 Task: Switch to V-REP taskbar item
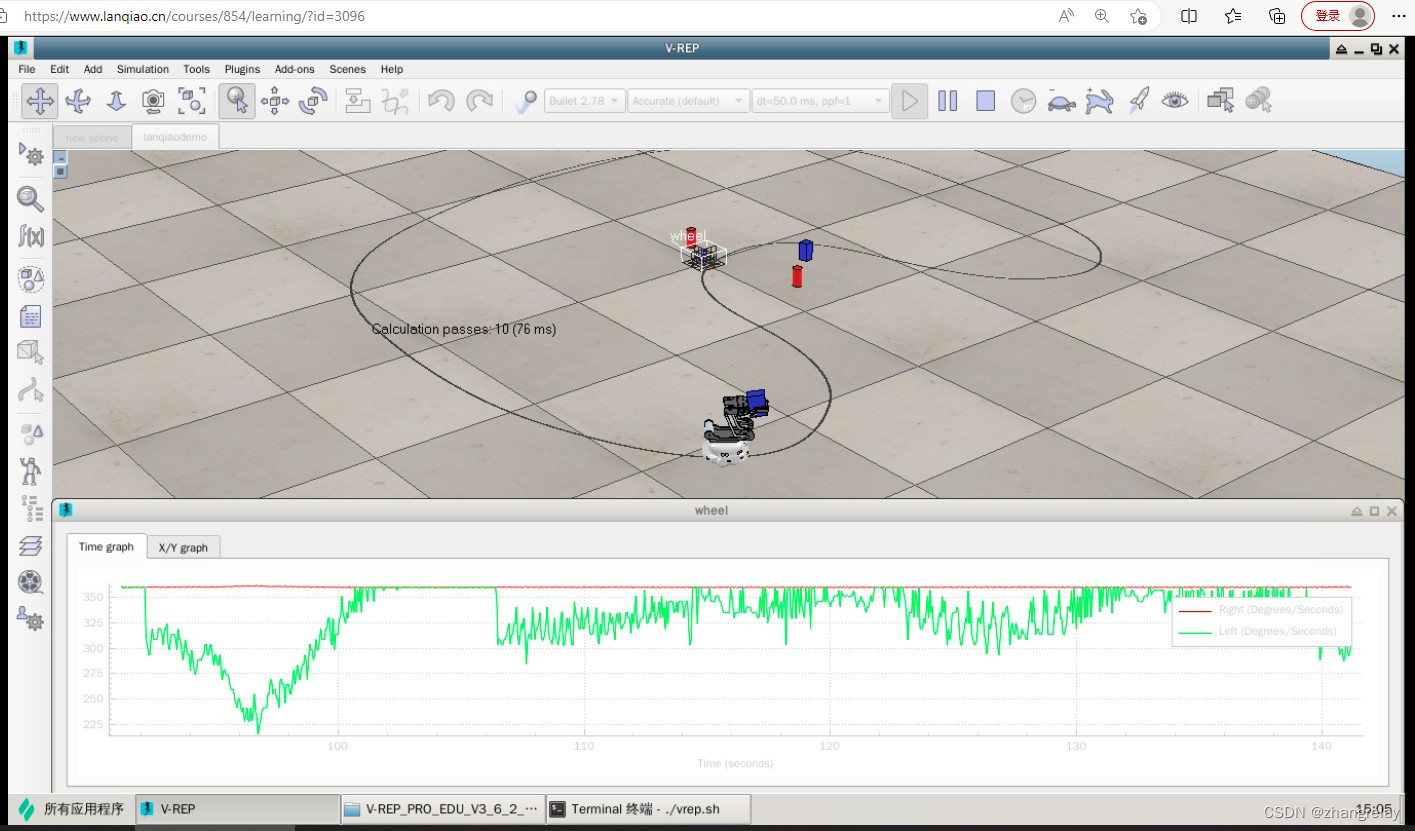(237, 809)
